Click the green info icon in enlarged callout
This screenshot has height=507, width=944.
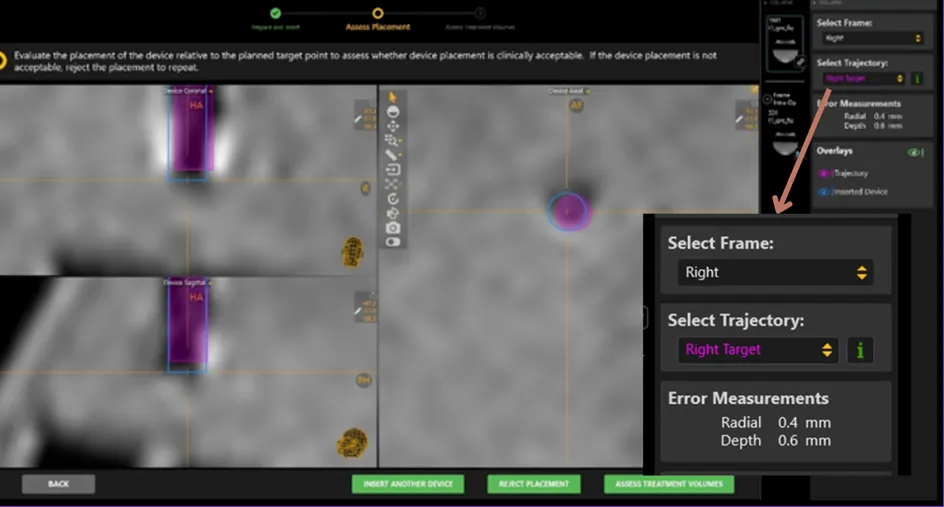[x=860, y=350]
